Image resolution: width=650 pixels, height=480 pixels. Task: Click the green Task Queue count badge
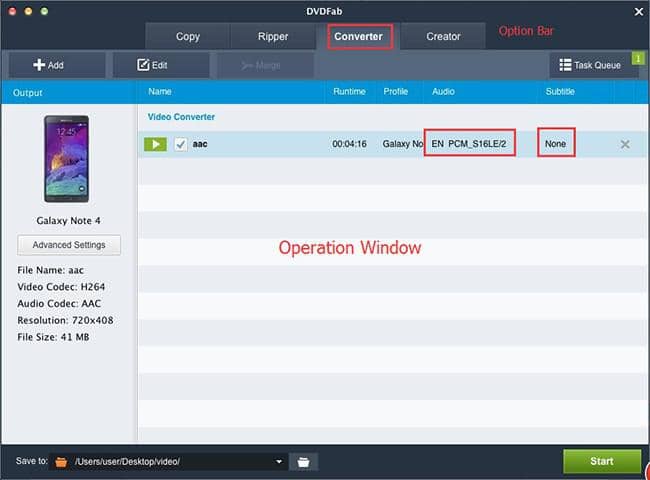[x=638, y=58]
